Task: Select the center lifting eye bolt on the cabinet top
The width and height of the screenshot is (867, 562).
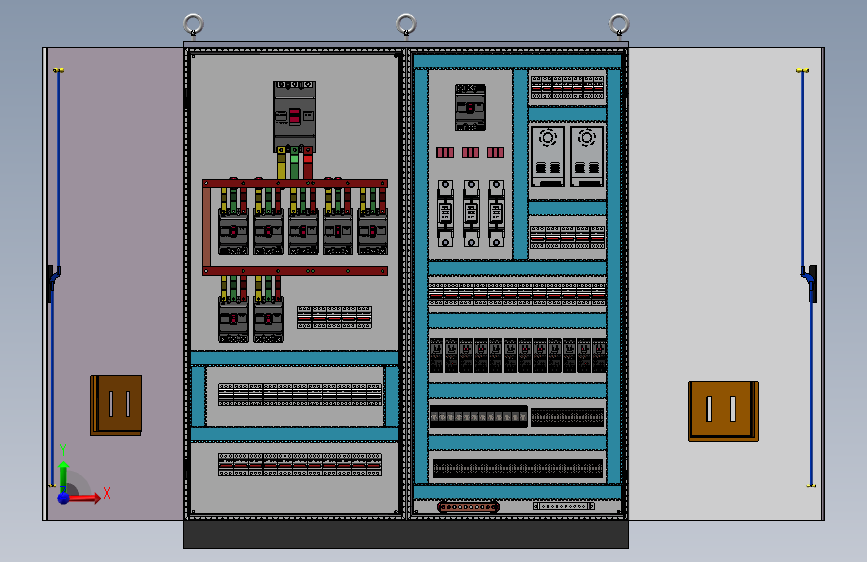Action: point(406,26)
